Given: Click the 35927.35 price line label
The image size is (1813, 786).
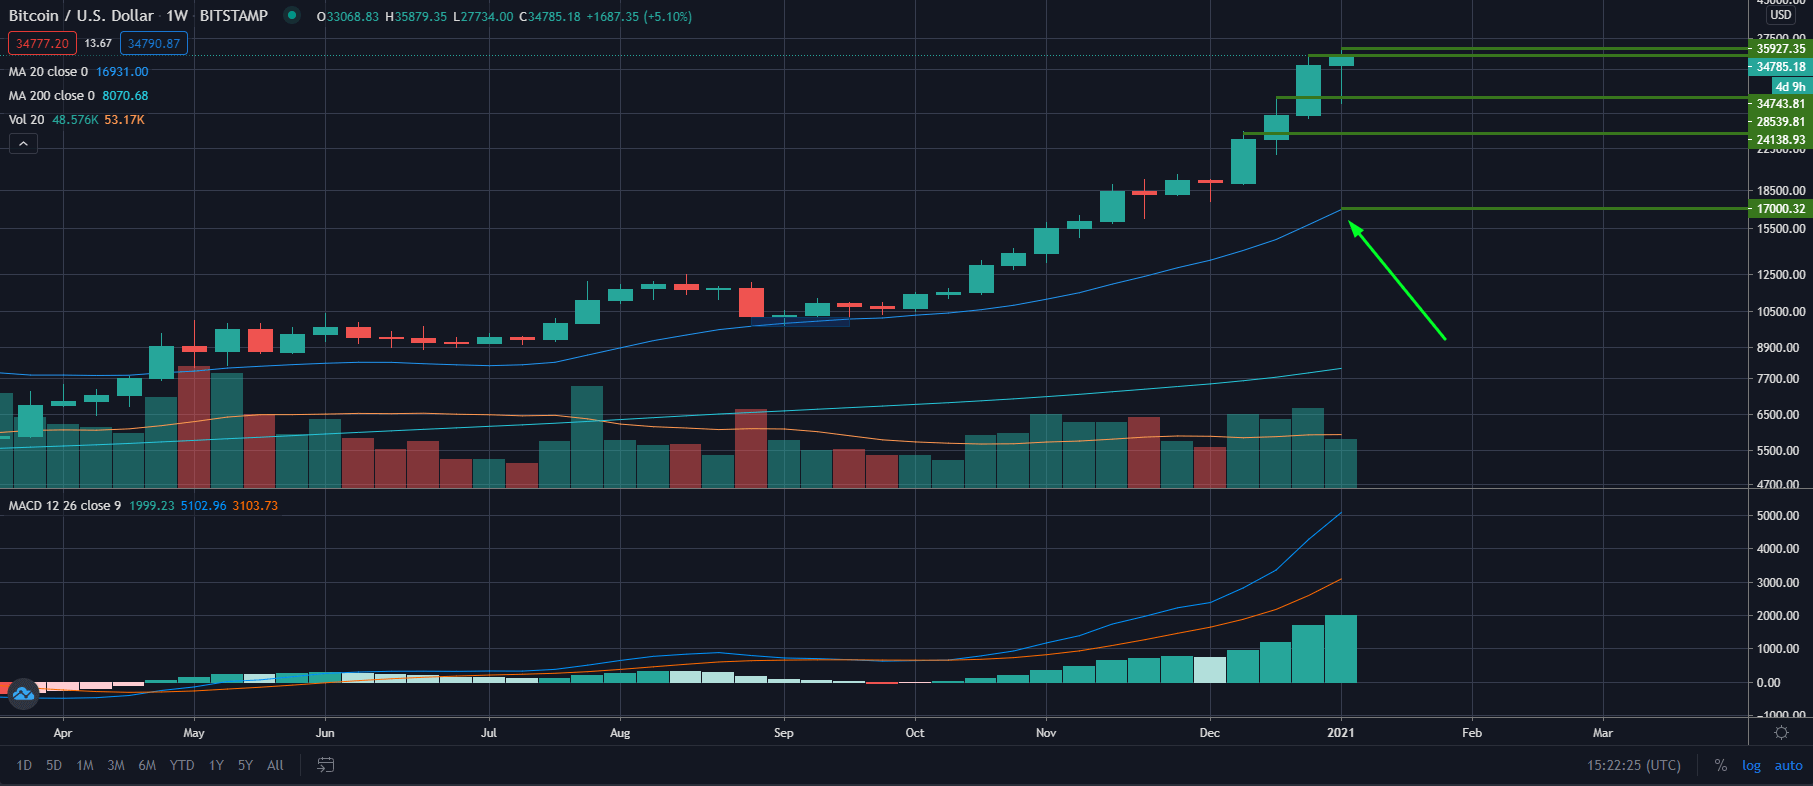Looking at the screenshot, I should click(1780, 48).
